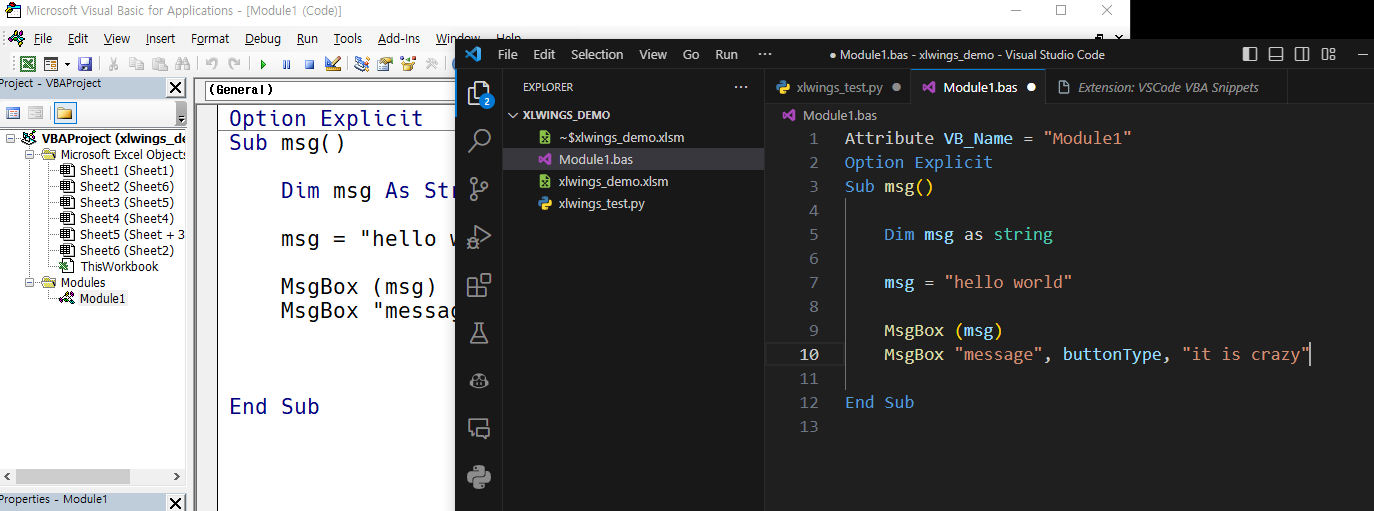Image resolution: width=1374 pixels, height=511 pixels.
Task: Toggle Panel layout button in VS Code
Action: click(x=1276, y=54)
